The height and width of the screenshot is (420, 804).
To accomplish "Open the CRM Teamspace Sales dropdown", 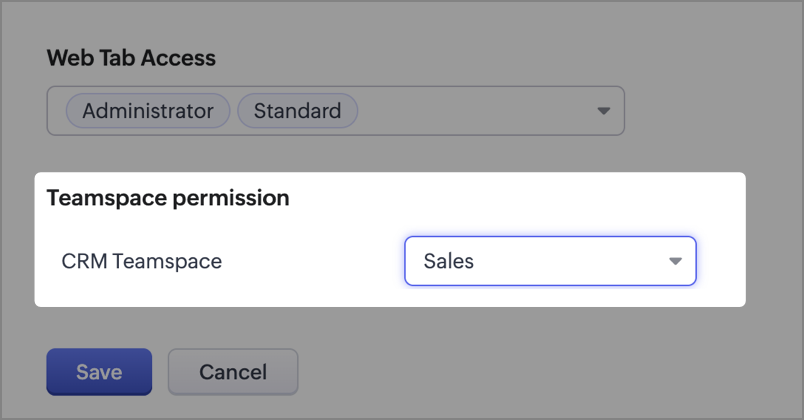I will (550, 261).
